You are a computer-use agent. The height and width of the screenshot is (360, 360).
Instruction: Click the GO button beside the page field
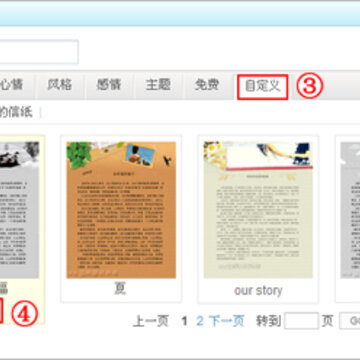[x=350, y=321]
